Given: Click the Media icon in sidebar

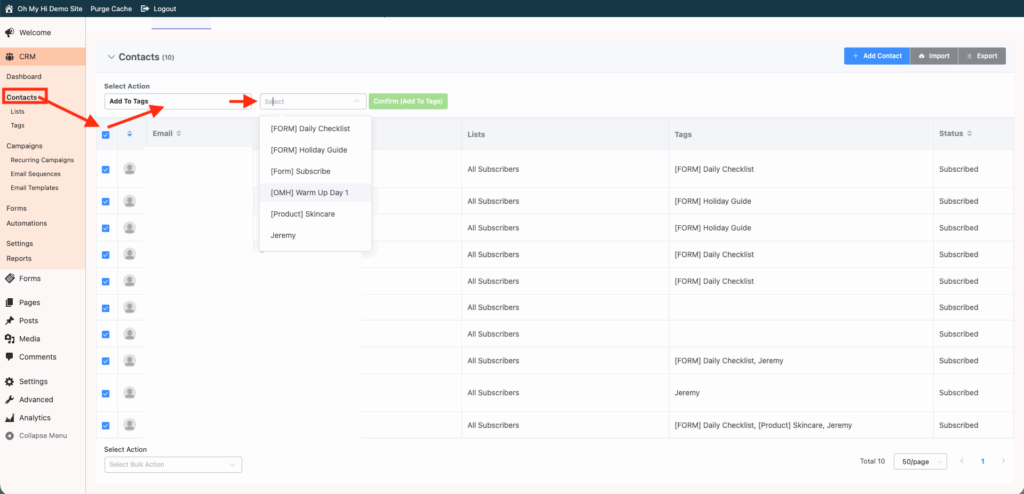Looking at the screenshot, I should coord(9,339).
